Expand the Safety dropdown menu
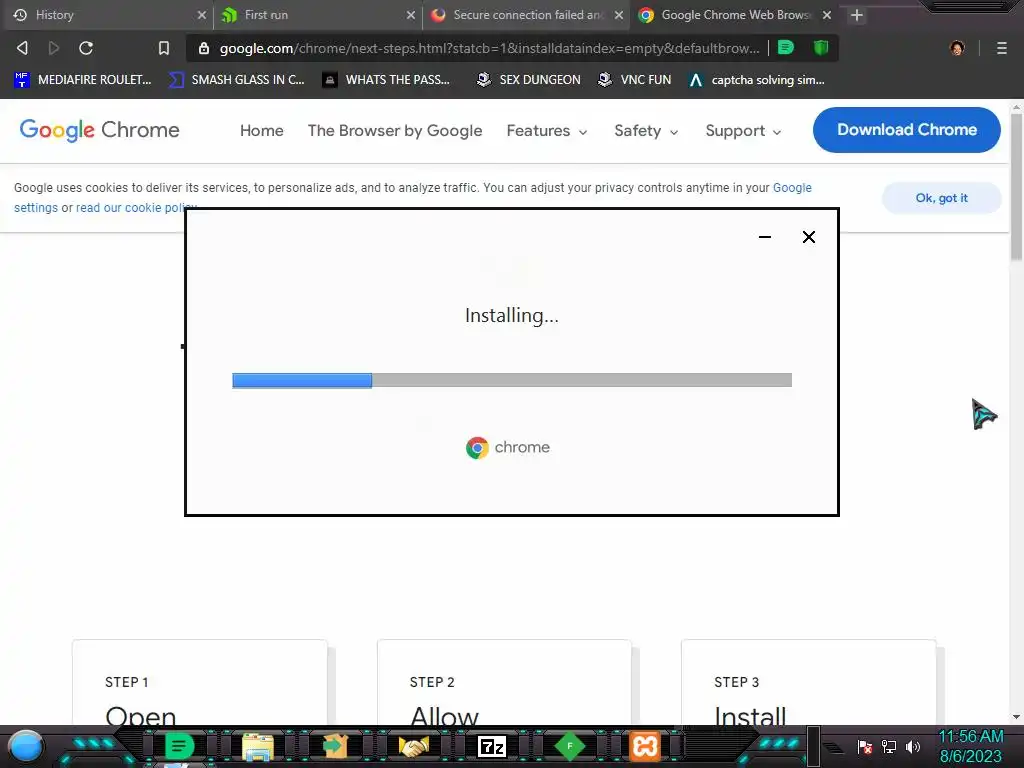Screen dimensions: 1024x768 pos(646,131)
